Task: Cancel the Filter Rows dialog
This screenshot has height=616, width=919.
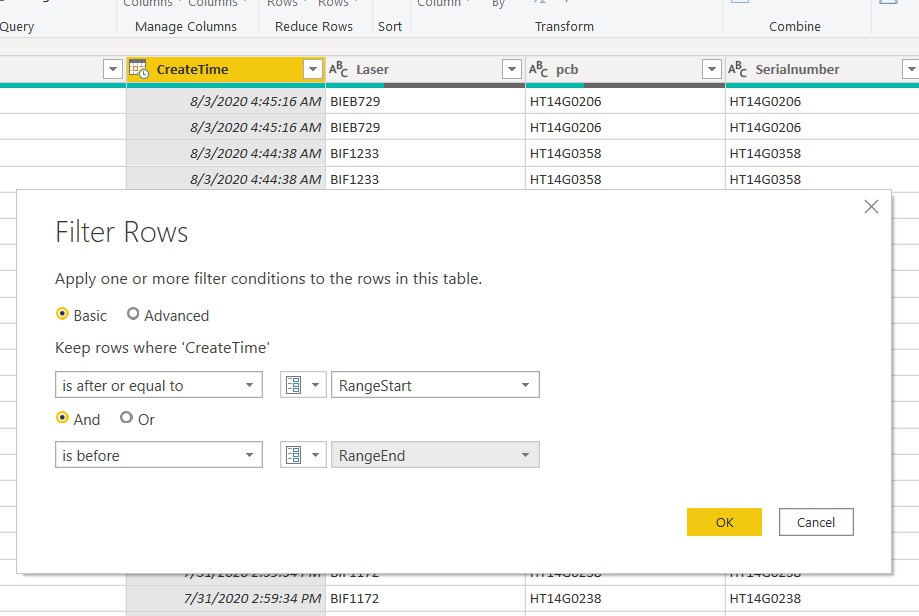Action: coord(816,522)
